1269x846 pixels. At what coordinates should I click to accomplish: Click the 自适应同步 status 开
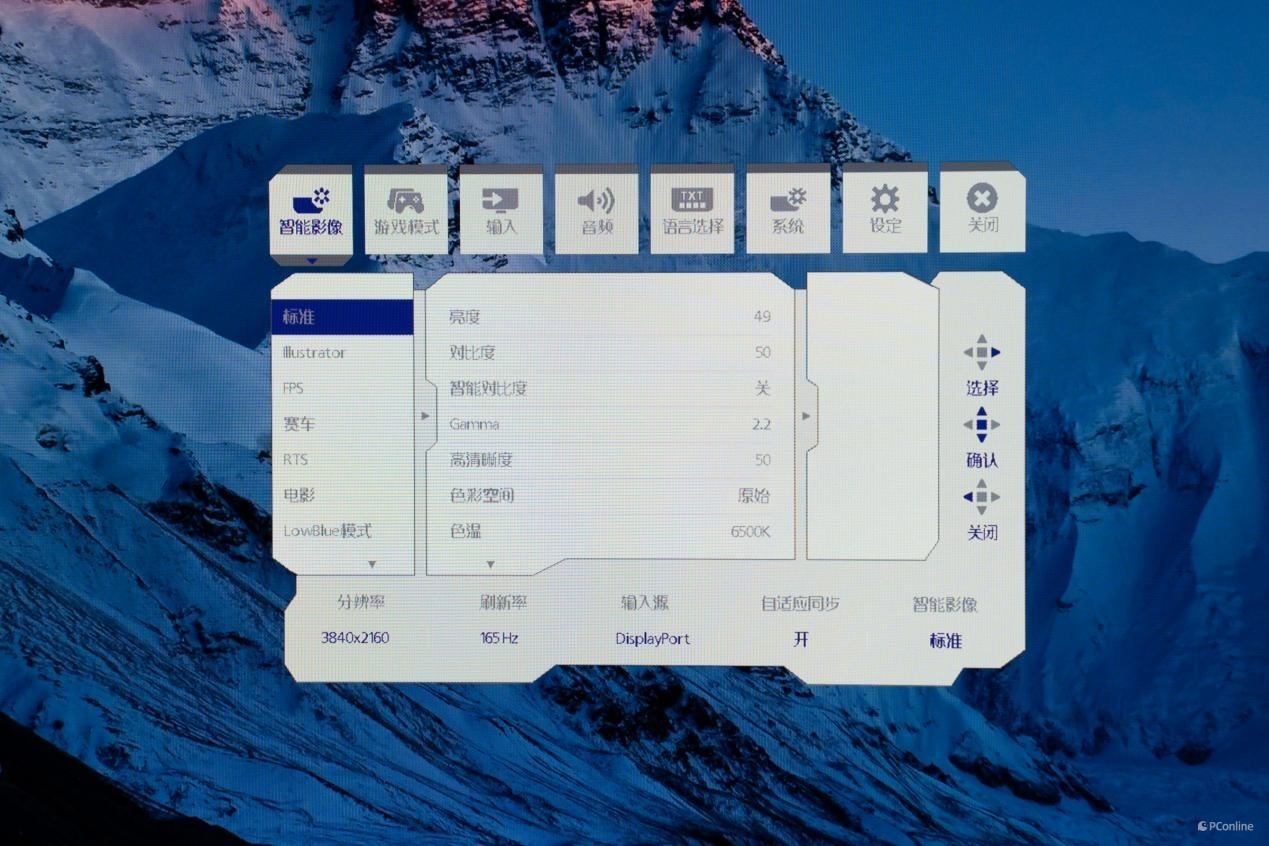801,639
